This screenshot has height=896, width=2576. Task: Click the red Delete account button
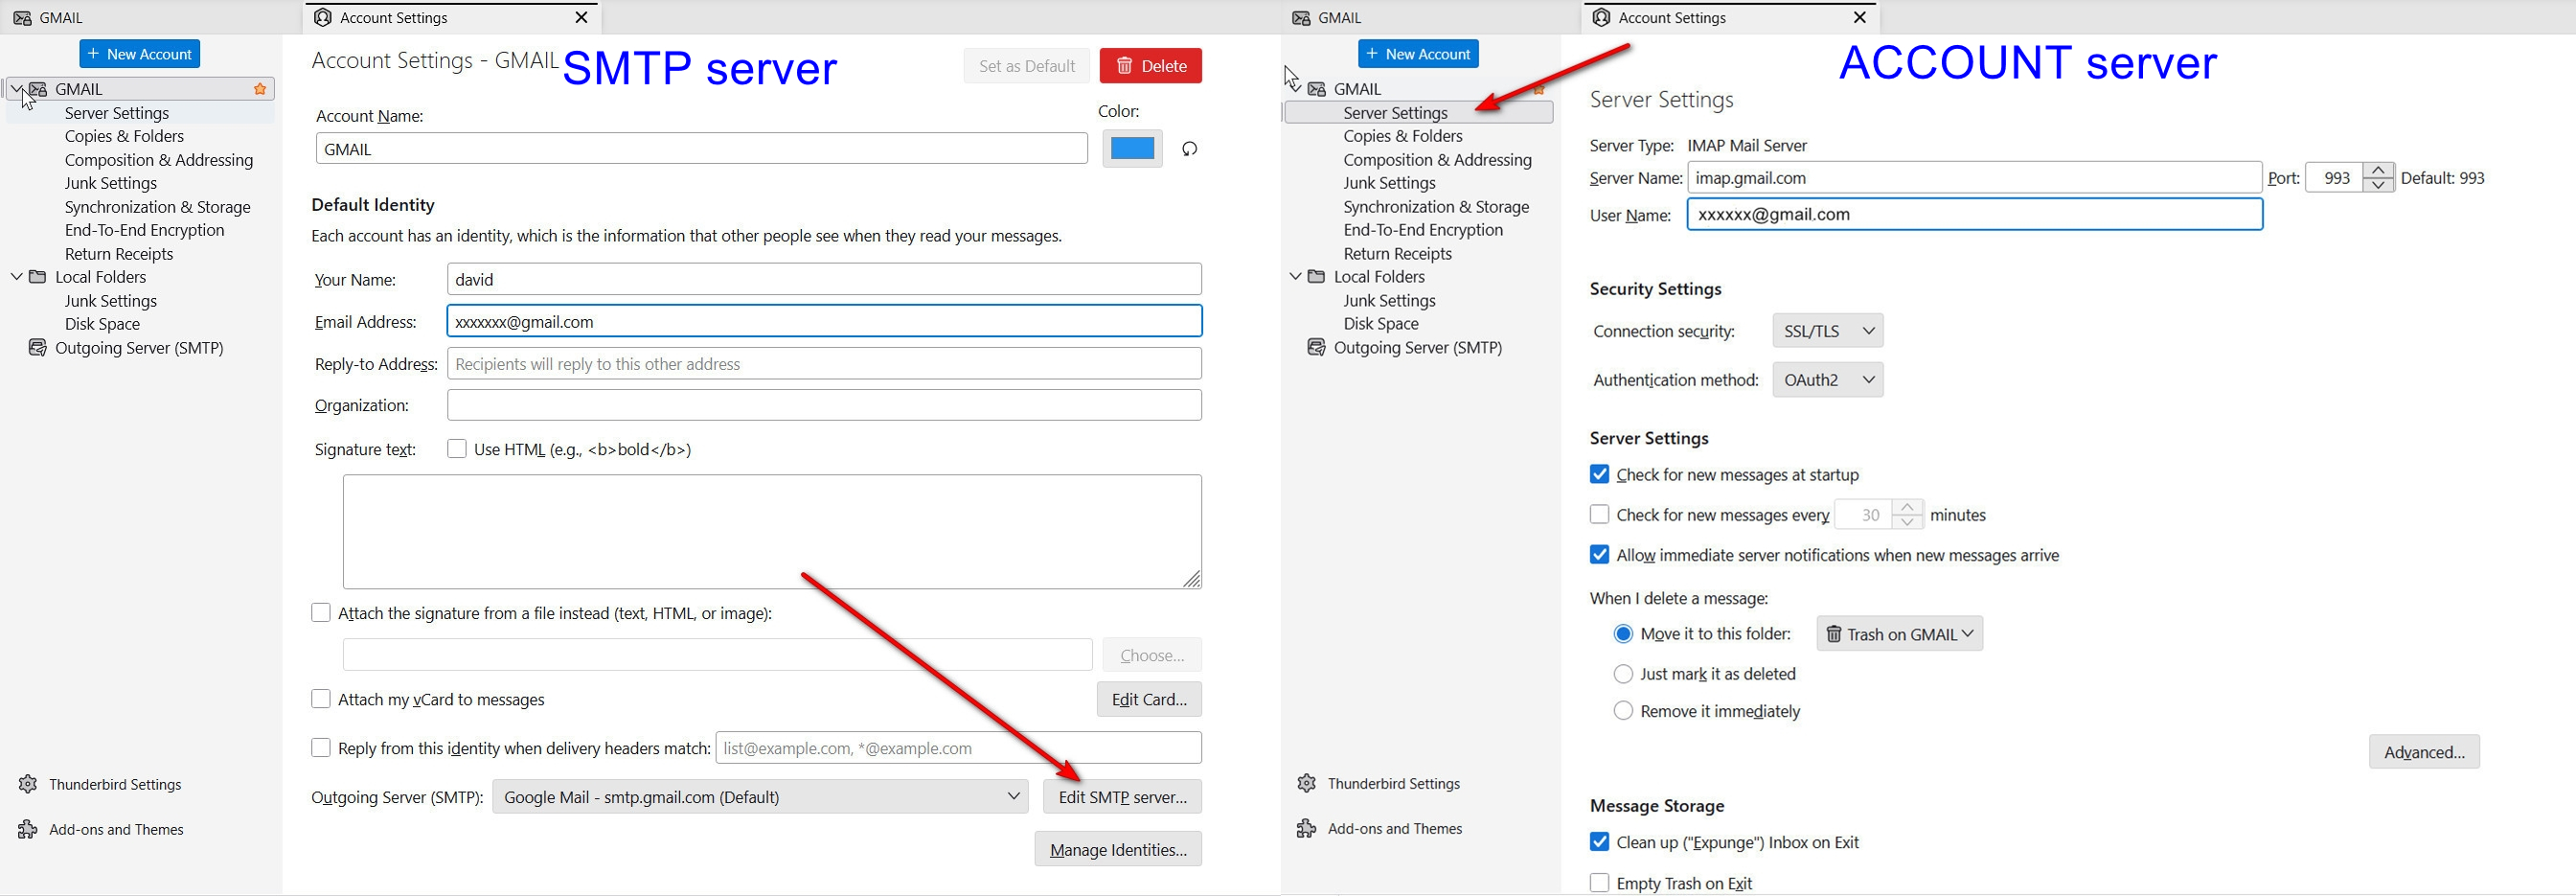[1151, 66]
